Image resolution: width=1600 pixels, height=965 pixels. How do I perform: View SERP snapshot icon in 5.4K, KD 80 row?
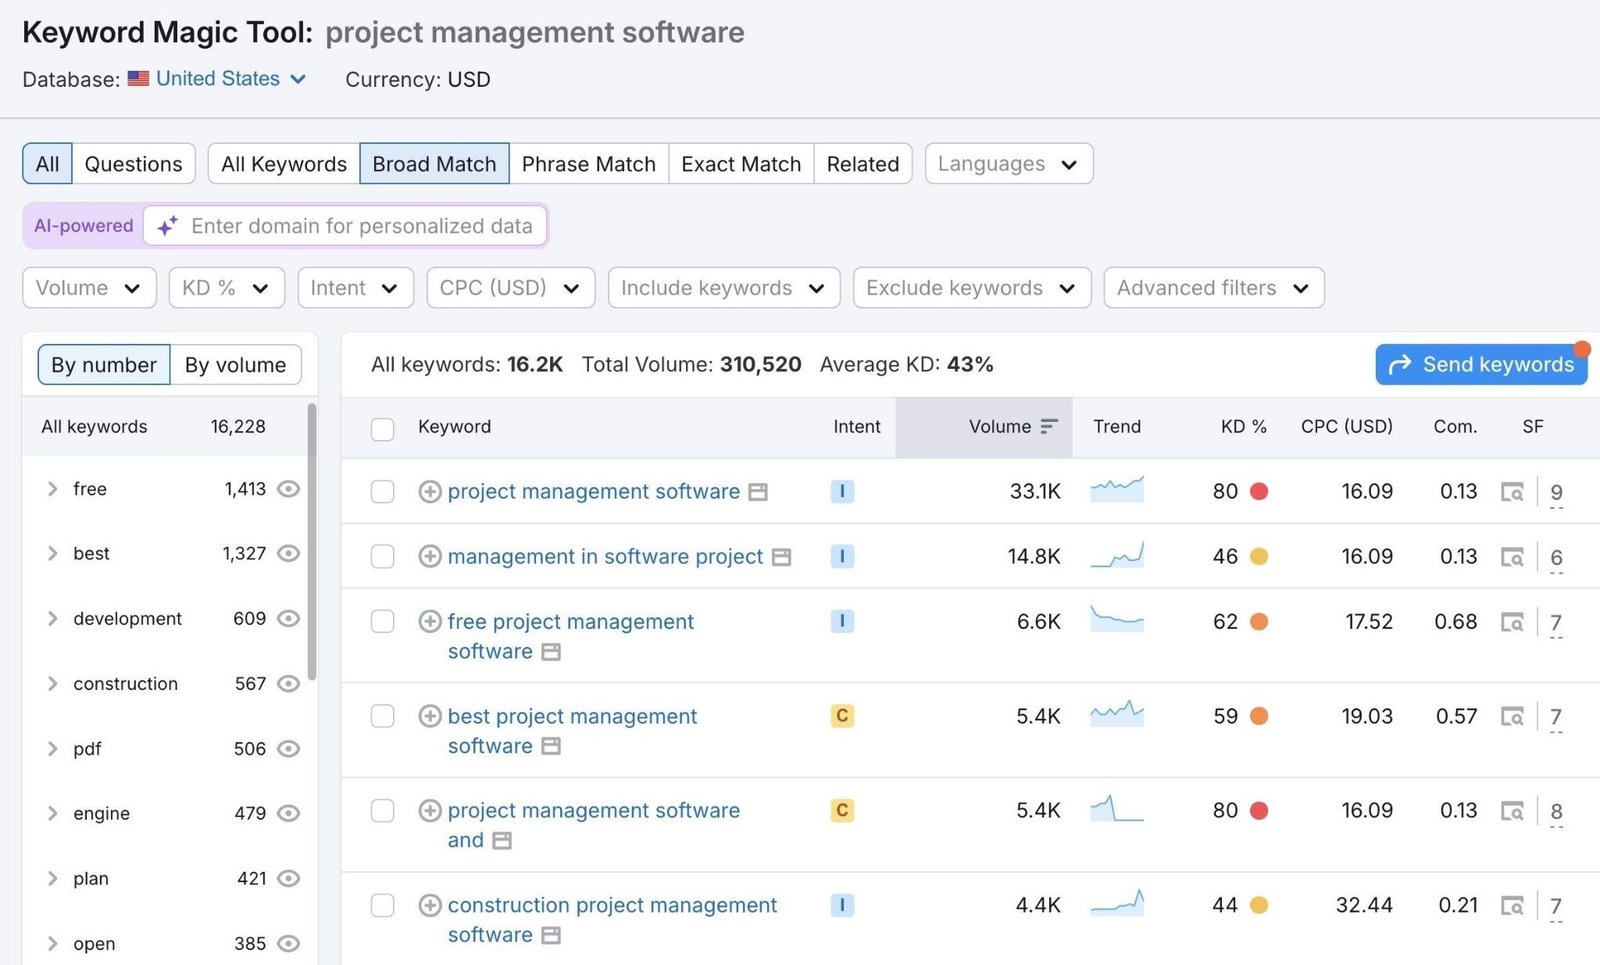coord(1512,811)
